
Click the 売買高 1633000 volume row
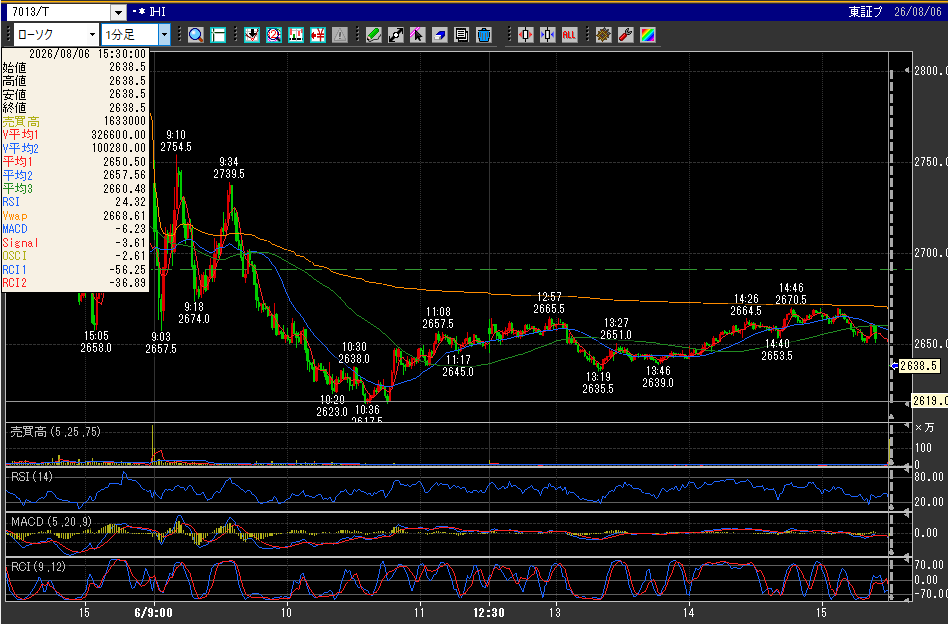(x=75, y=121)
